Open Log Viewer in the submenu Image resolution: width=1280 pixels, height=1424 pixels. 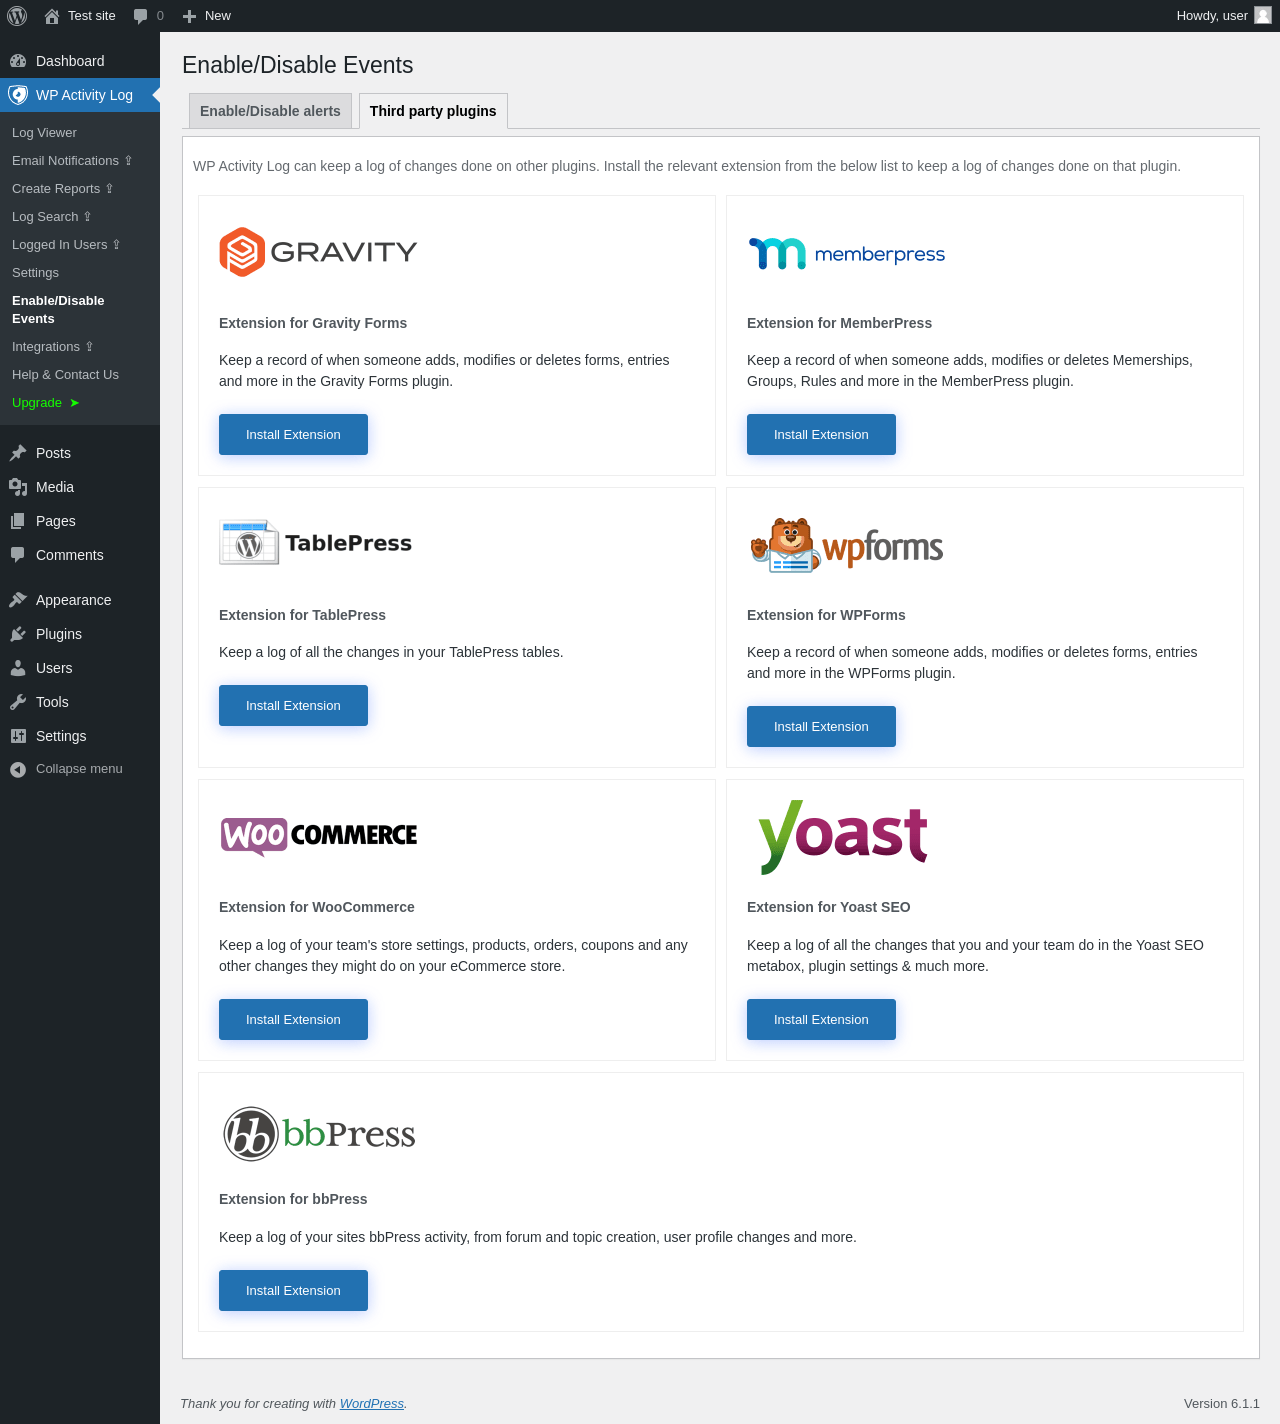click(x=44, y=133)
